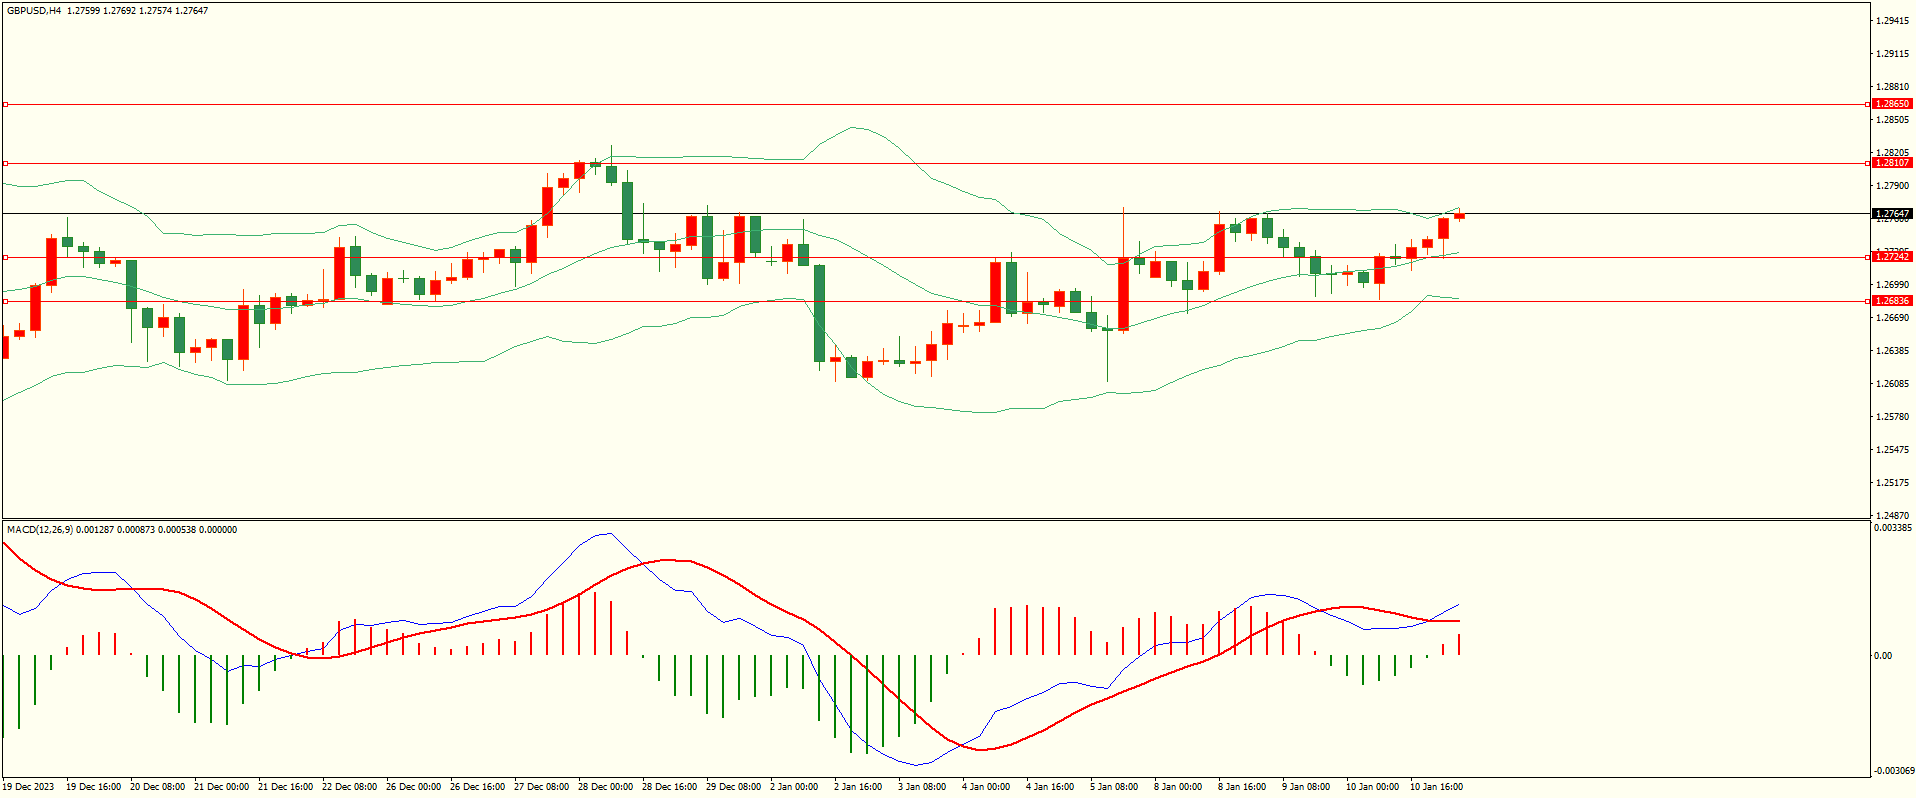Click the 8 Jan 00:00 time label
Viewport: 1916px width, 798px height.
[1179, 787]
